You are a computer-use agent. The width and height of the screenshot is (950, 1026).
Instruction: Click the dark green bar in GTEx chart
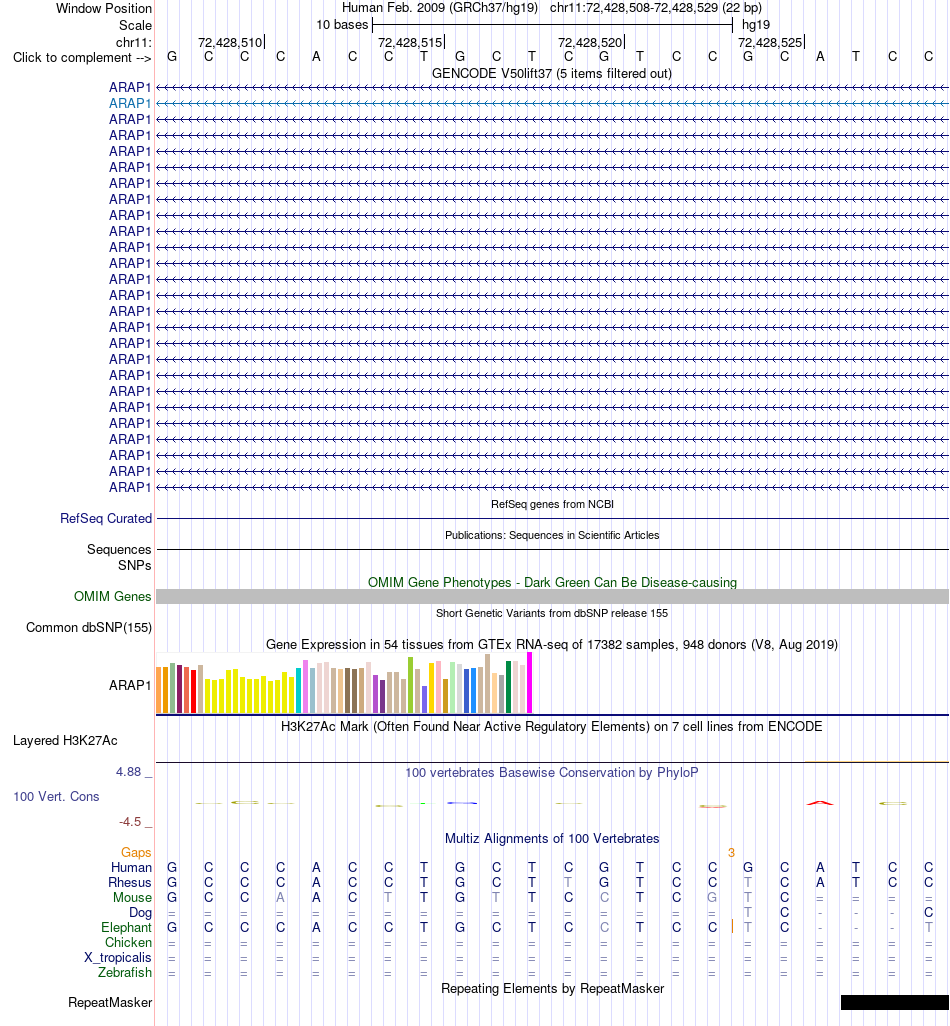pyautogui.click(x=508, y=686)
